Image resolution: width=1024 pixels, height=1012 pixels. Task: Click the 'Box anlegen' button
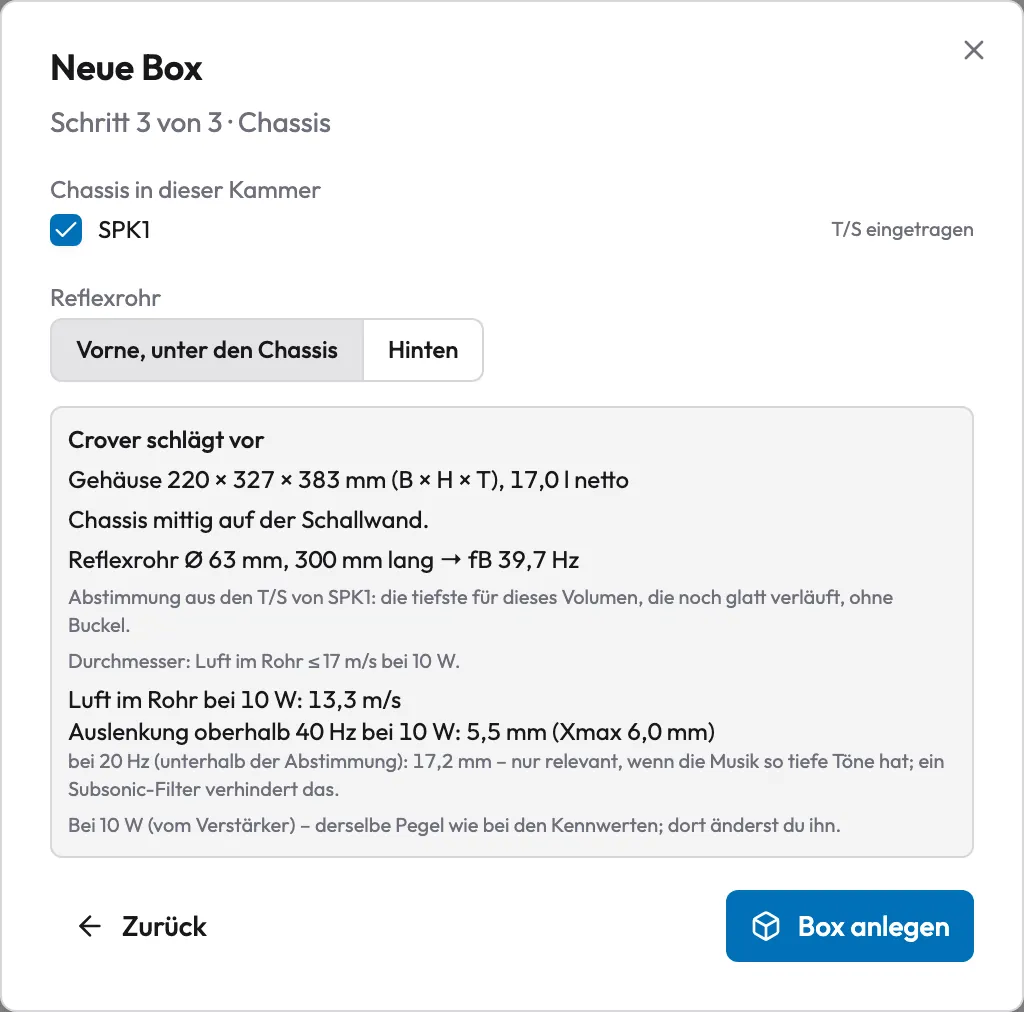tap(849, 926)
